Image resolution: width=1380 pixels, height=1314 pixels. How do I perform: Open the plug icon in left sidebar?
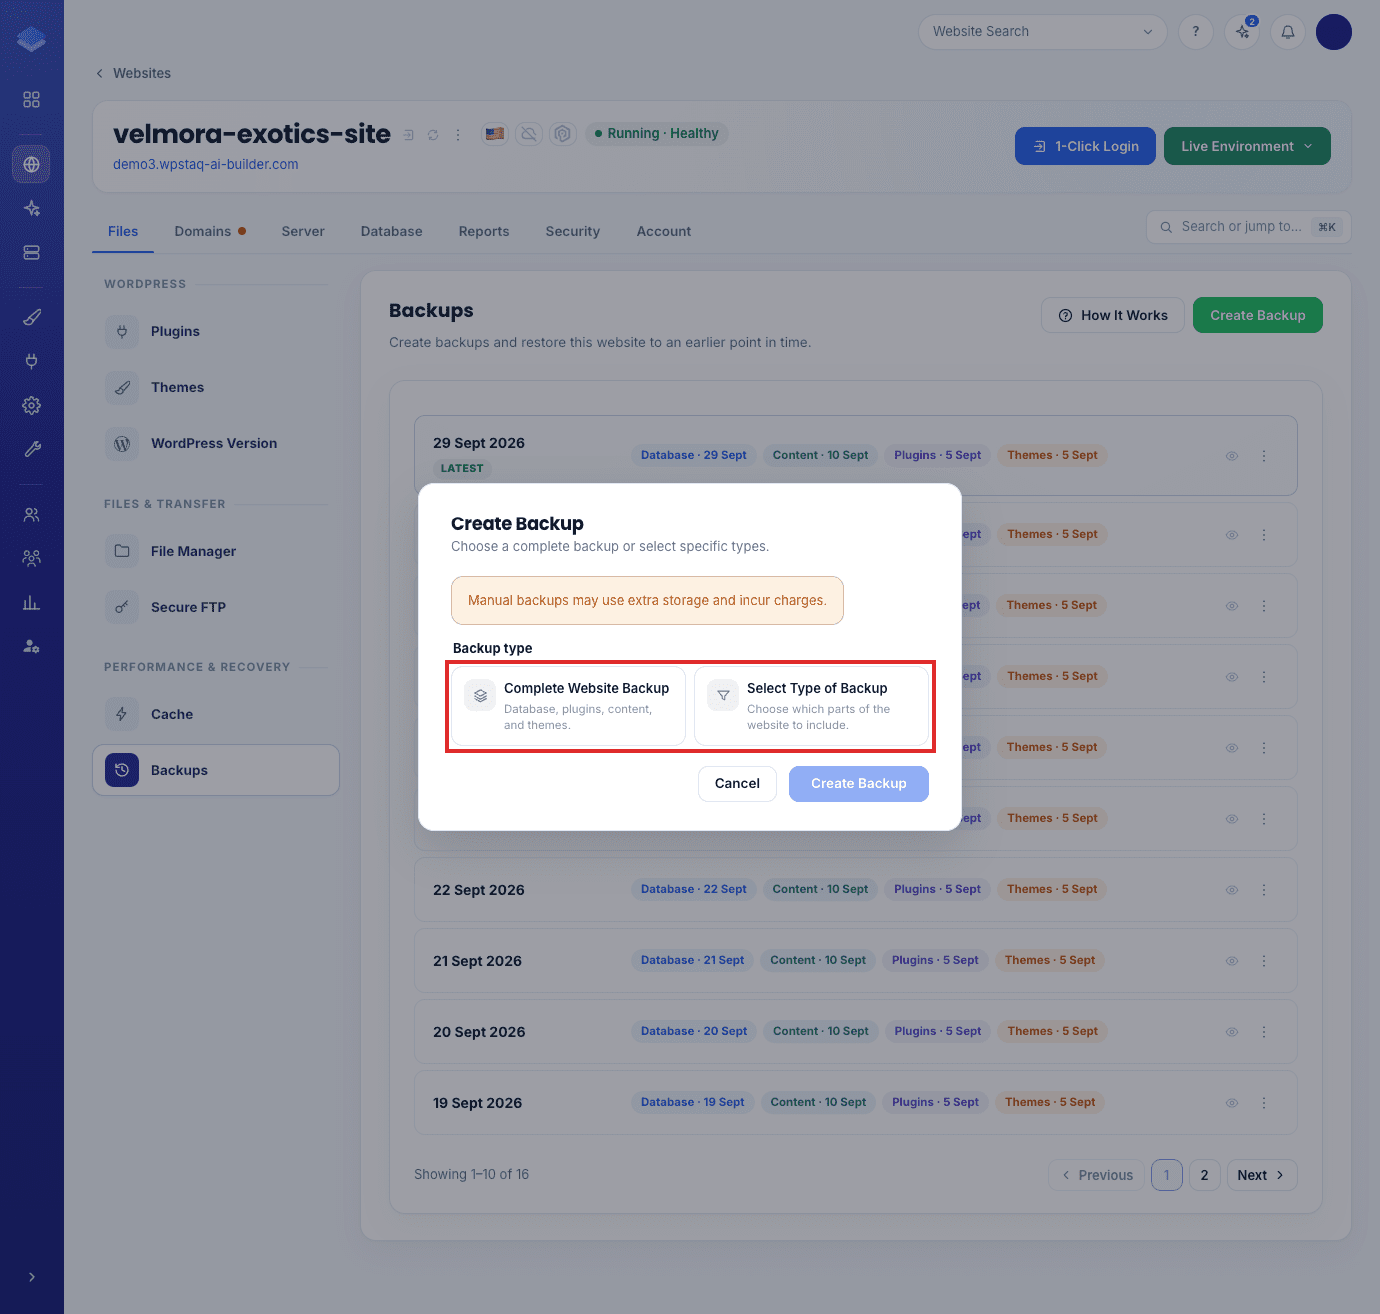pyautogui.click(x=31, y=361)
